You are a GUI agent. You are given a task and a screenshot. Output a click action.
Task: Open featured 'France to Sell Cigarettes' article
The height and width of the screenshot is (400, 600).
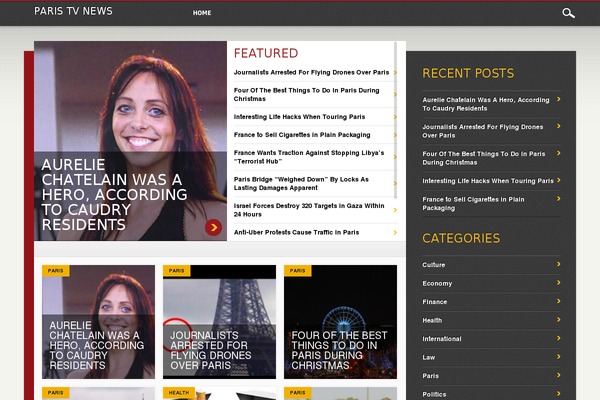(302, 135)
